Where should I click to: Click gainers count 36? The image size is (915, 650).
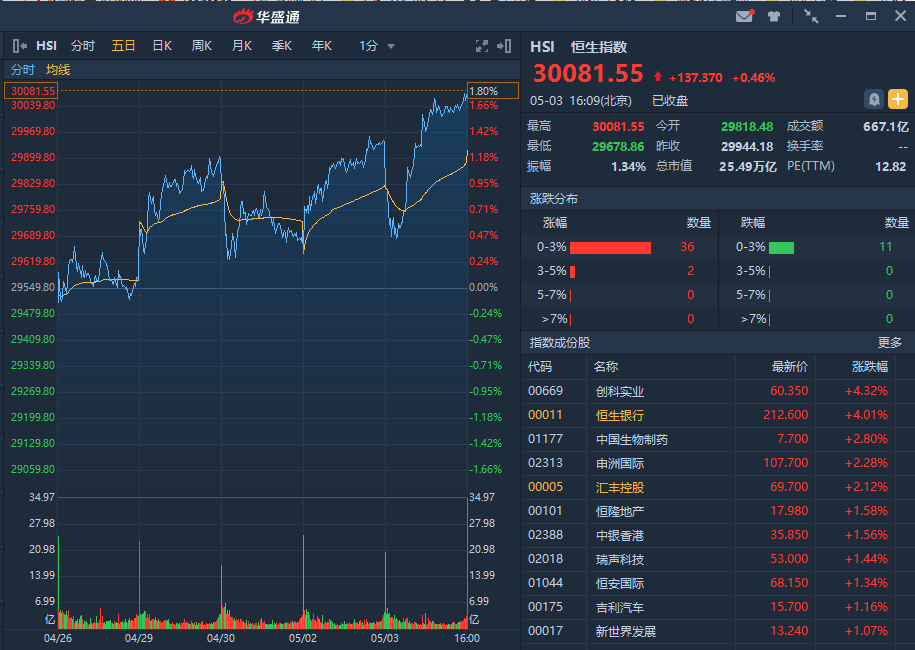pyautogui.click(x=687, y=247)
